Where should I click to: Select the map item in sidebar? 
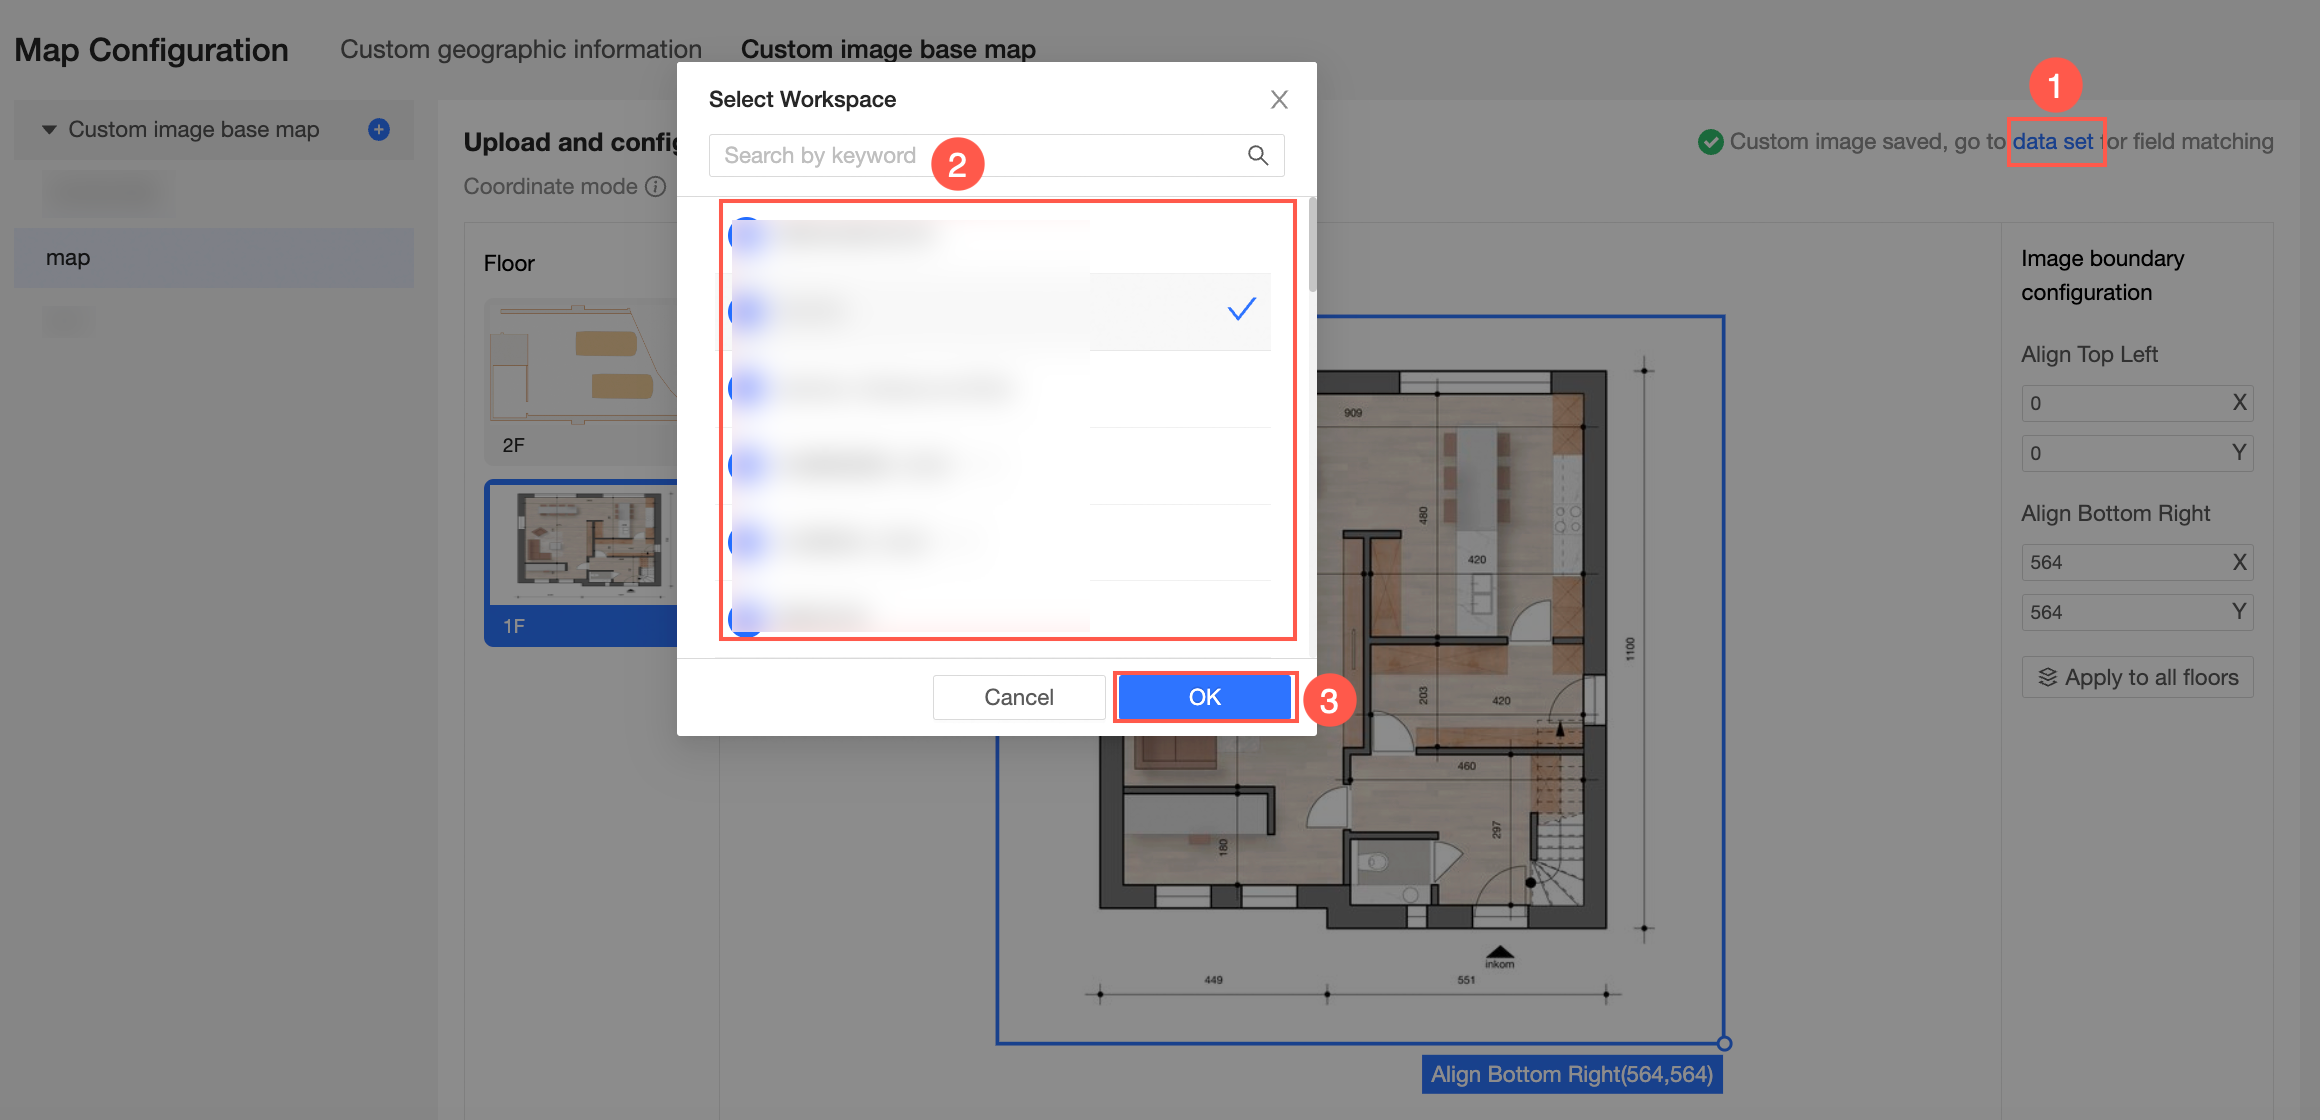pyautogui.click(x=213, y=258)
